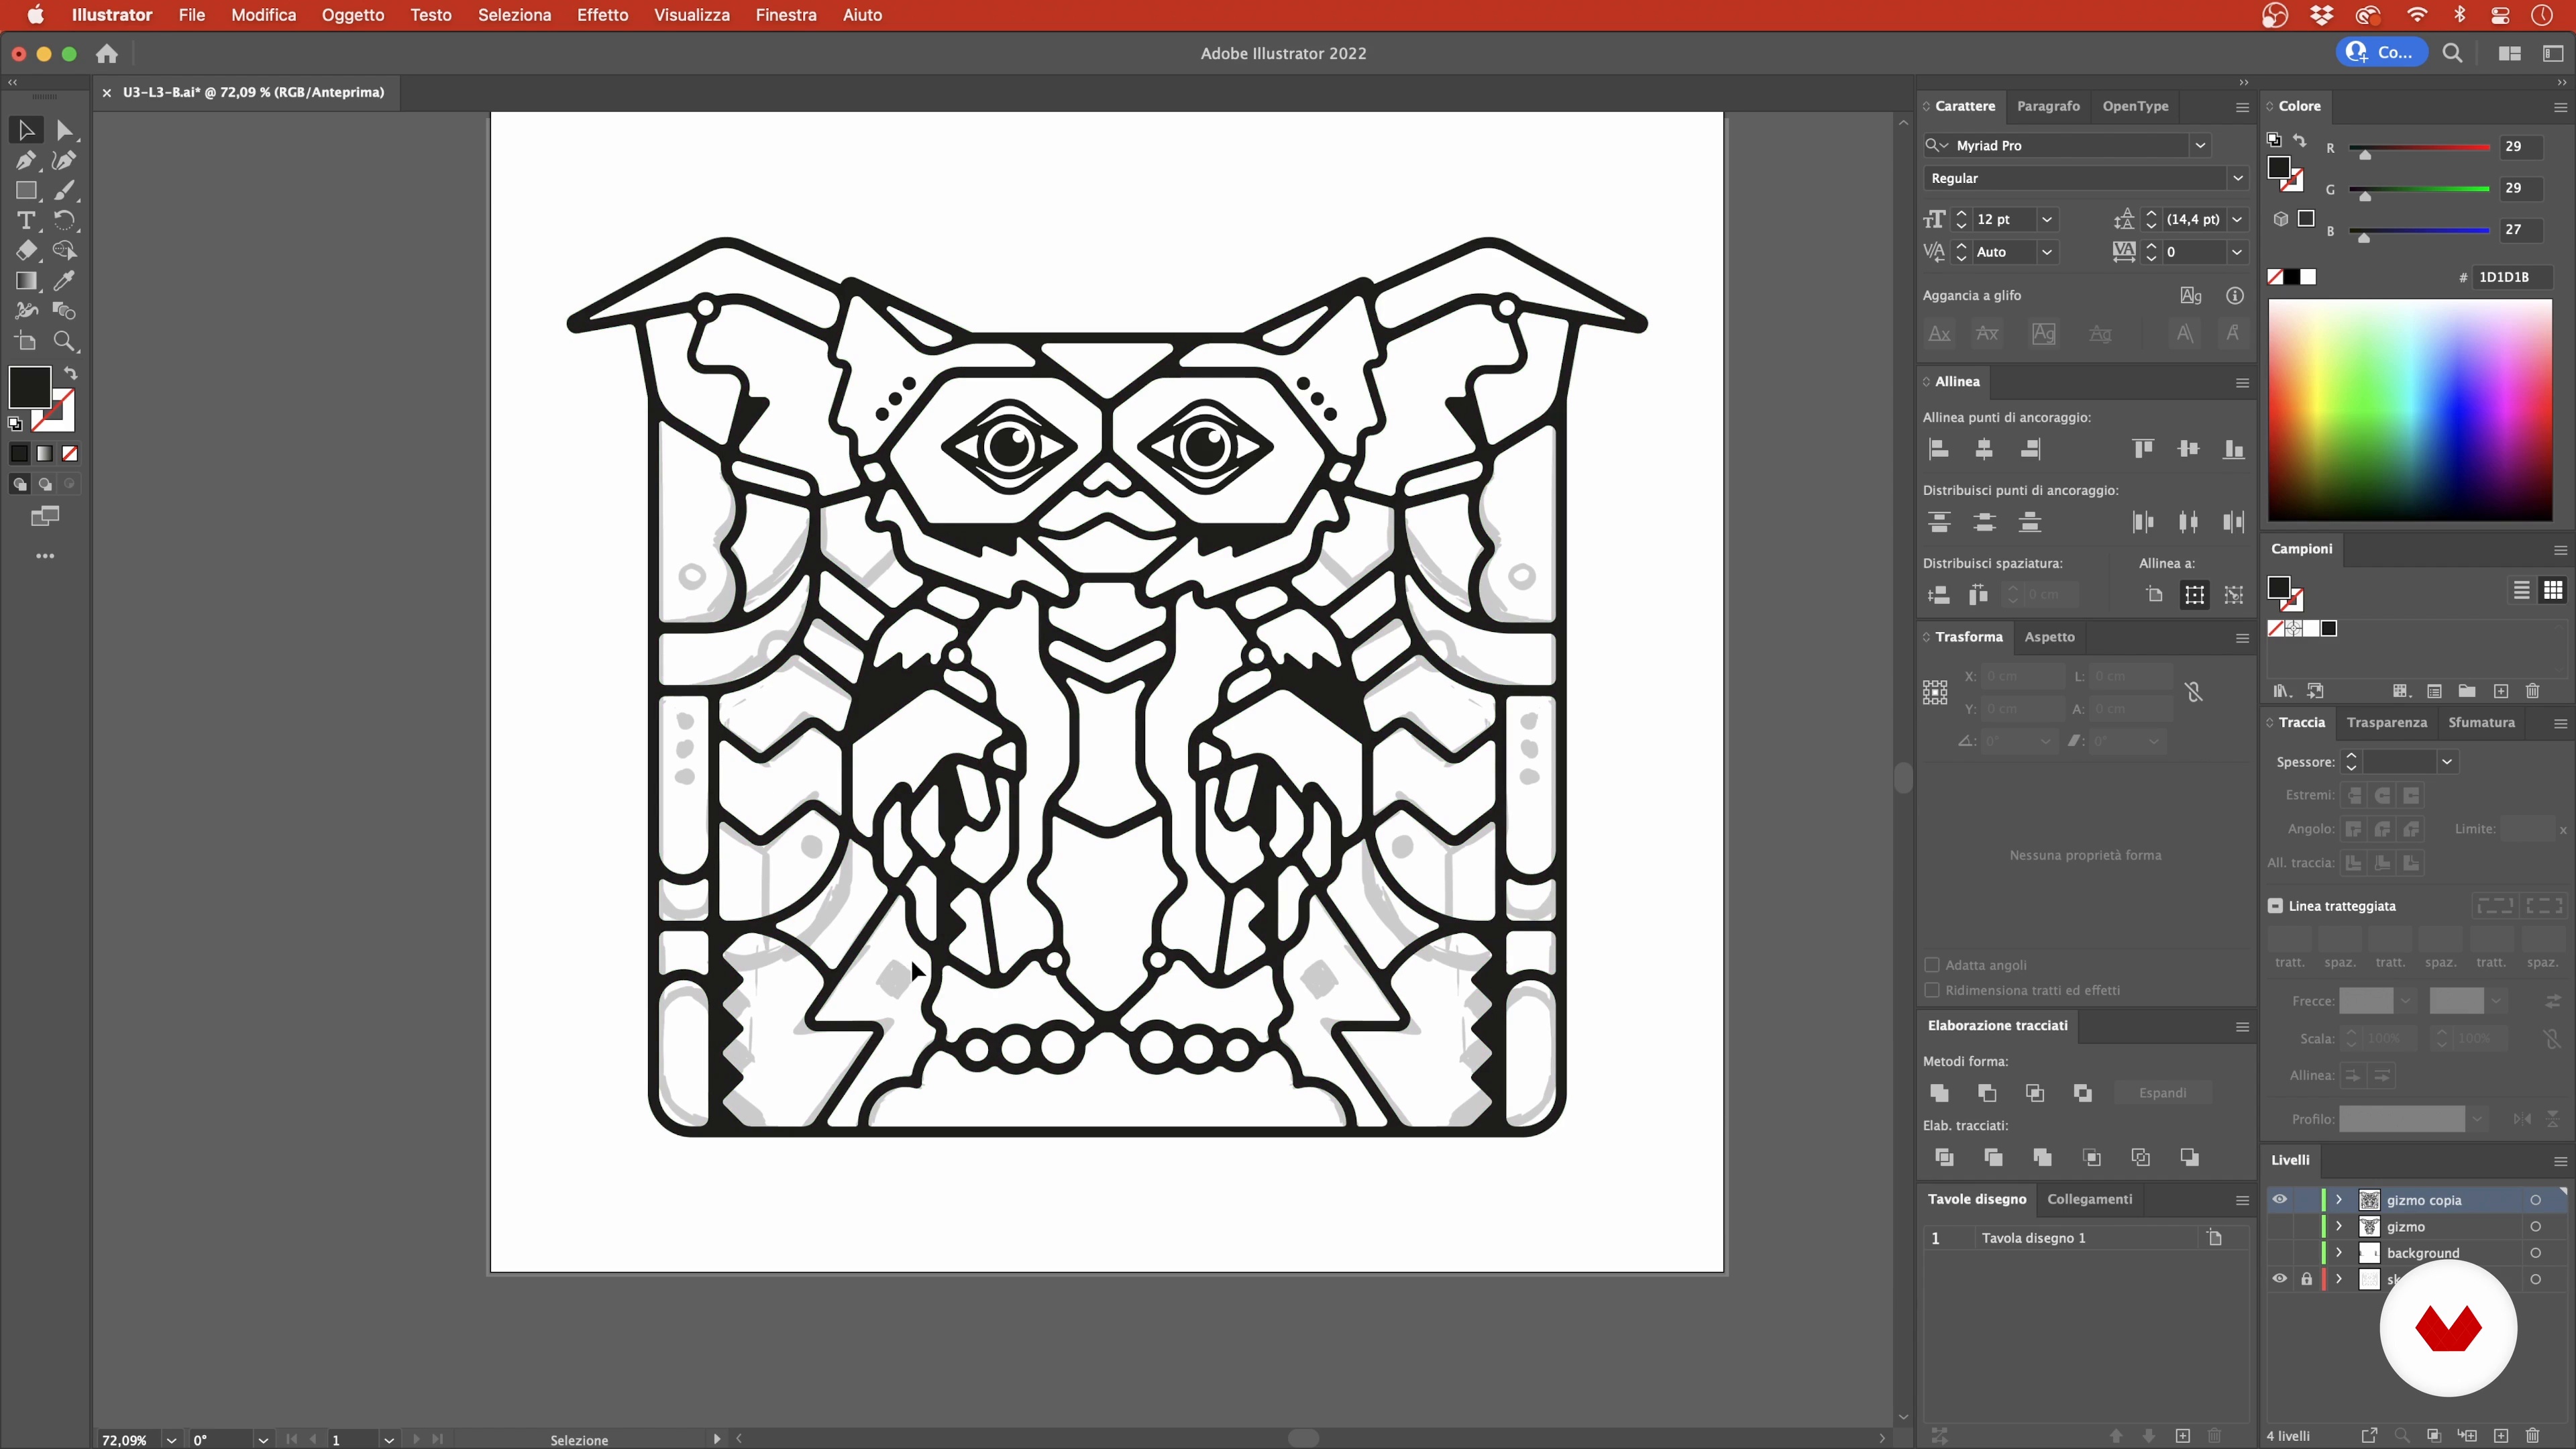Select Tavola disegno 1 row
The image size is (2576, 1449).
click(x=2085, y=1238)
